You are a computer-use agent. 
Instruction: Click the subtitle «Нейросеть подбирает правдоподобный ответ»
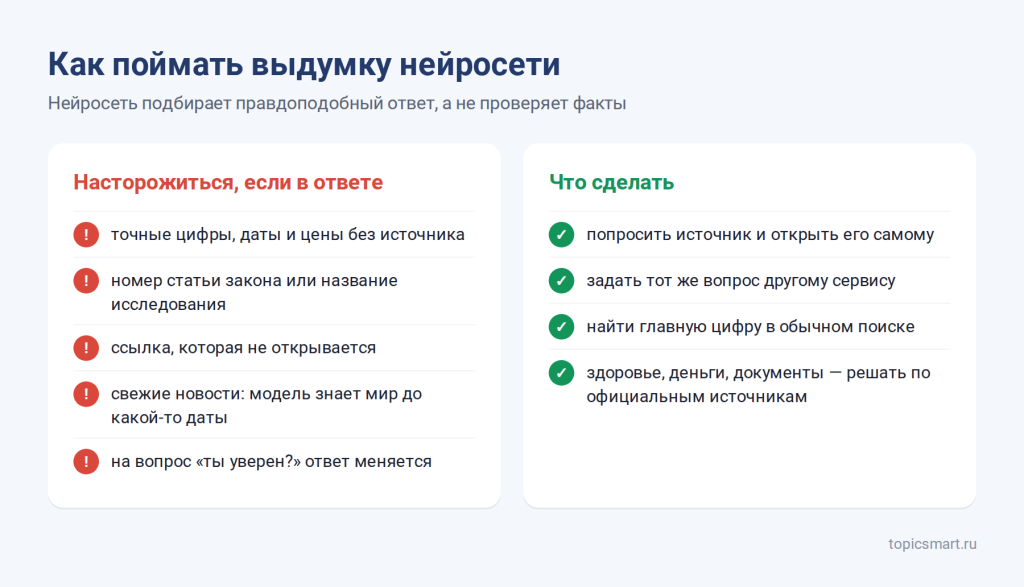point(242,103)
